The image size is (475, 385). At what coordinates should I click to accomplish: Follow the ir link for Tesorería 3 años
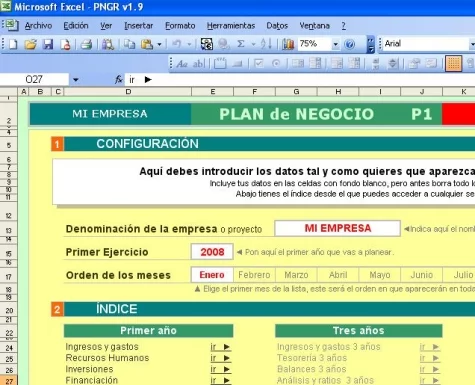coord(430,358)
